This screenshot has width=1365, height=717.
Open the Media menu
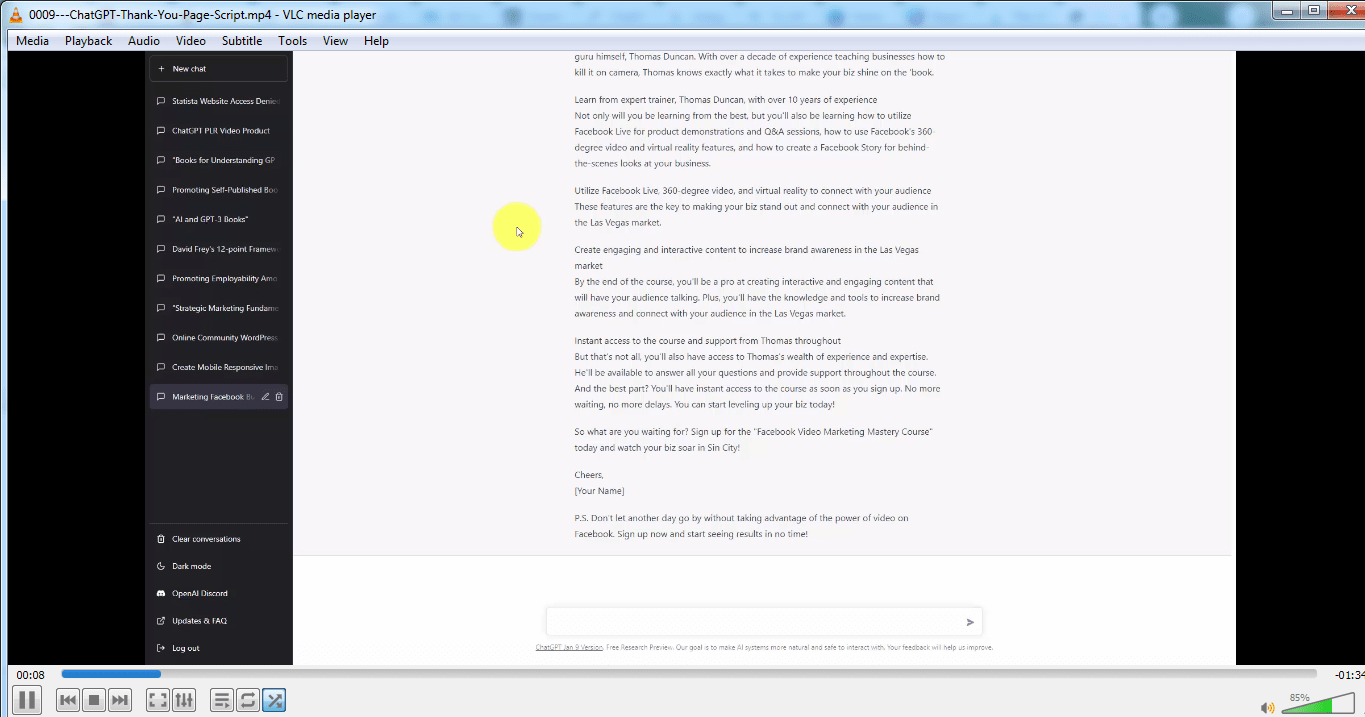(32, 41)
